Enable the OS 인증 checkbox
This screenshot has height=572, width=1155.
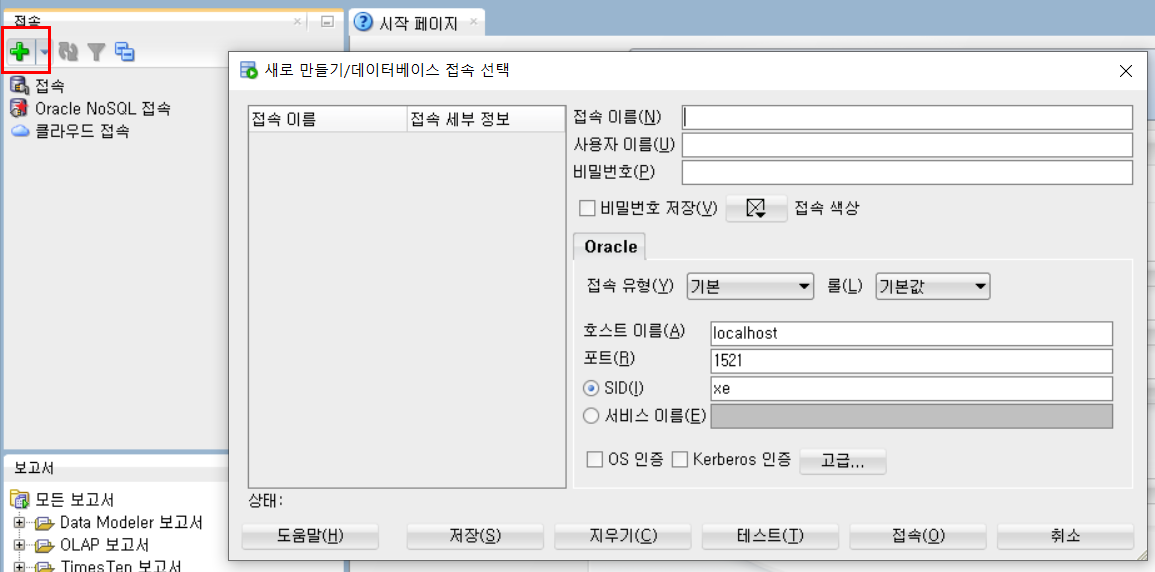(x=594, y=461)
